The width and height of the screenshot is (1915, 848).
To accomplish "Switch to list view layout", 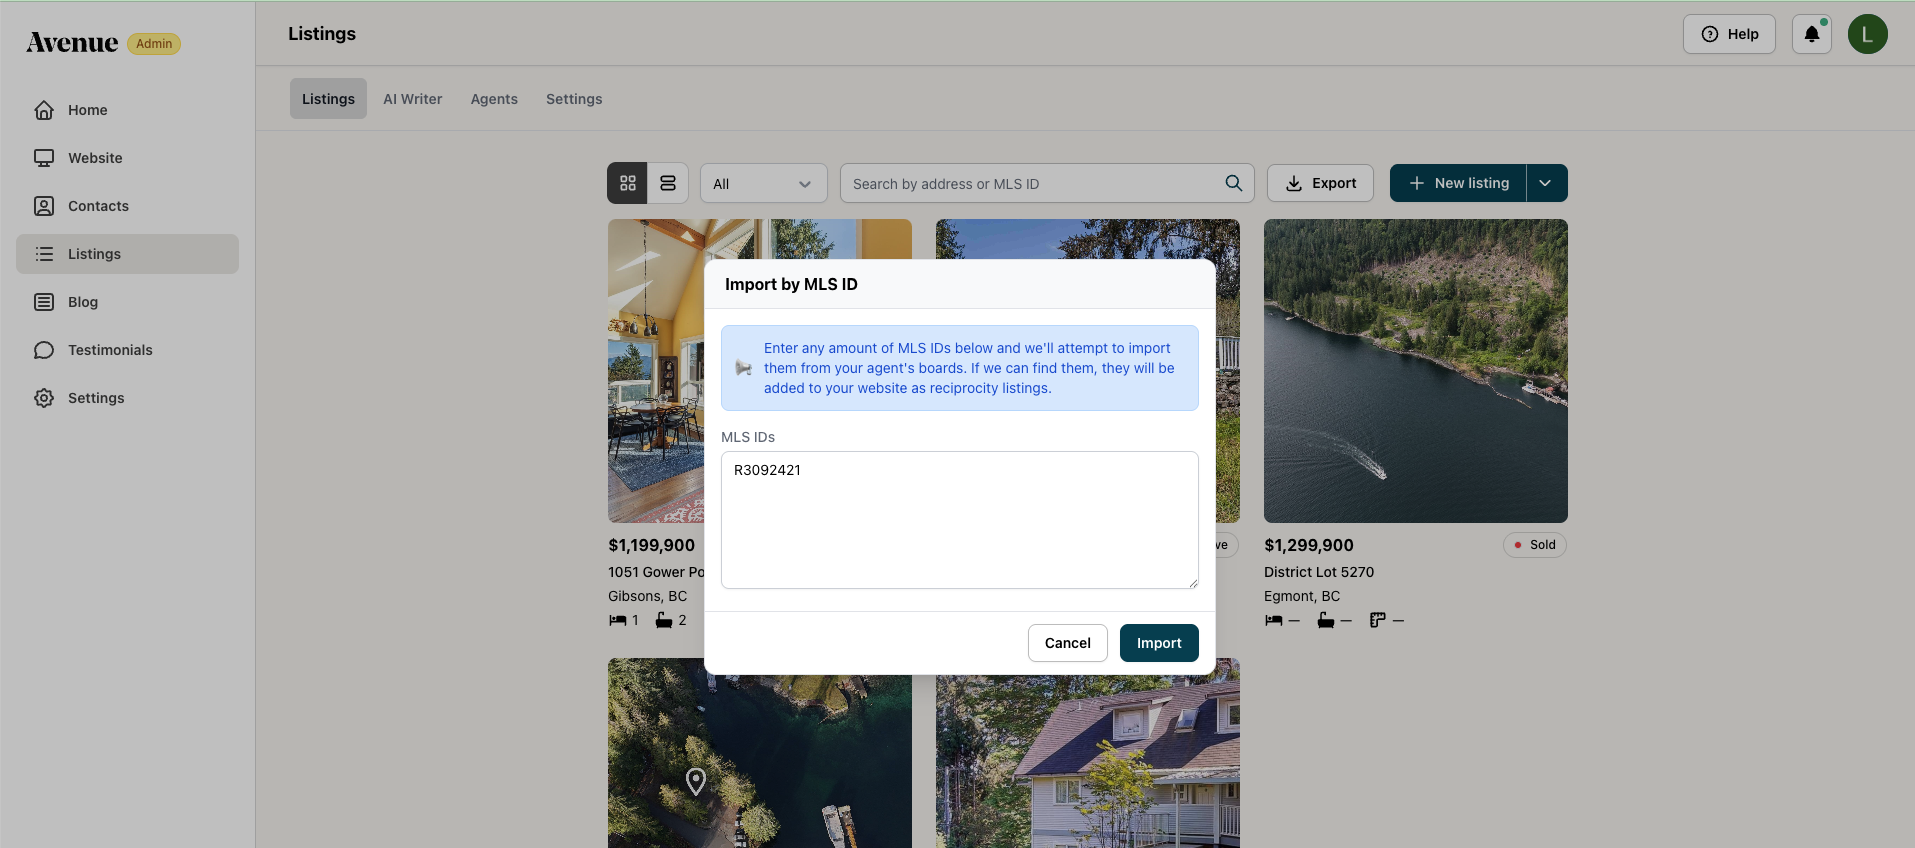I will click(668, 183).
